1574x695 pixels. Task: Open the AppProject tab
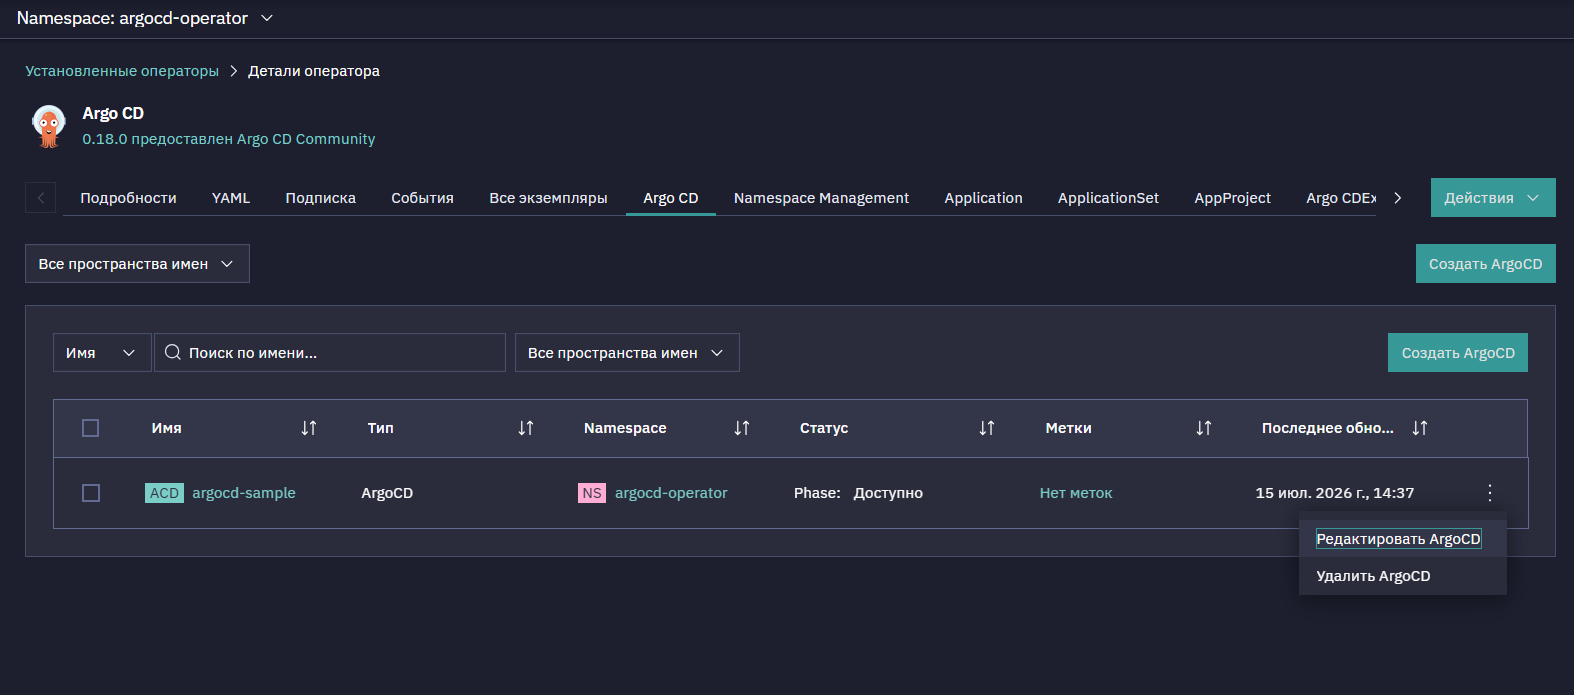1232,198
